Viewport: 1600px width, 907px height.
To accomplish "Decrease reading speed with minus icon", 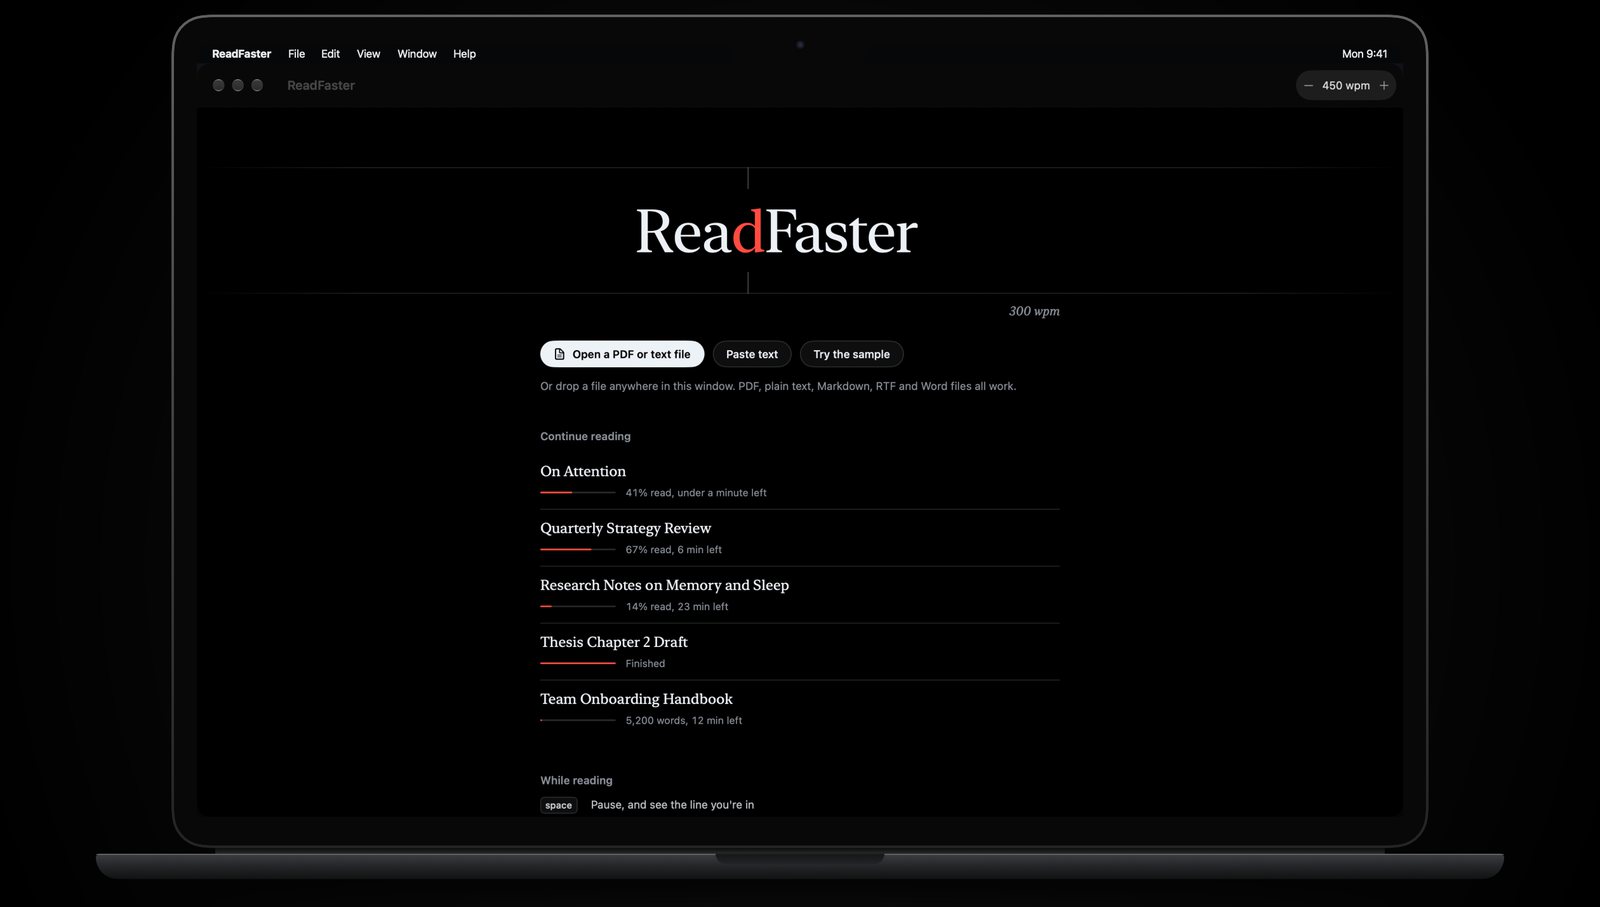I will pyautogui.click(x=1308, y=86).
